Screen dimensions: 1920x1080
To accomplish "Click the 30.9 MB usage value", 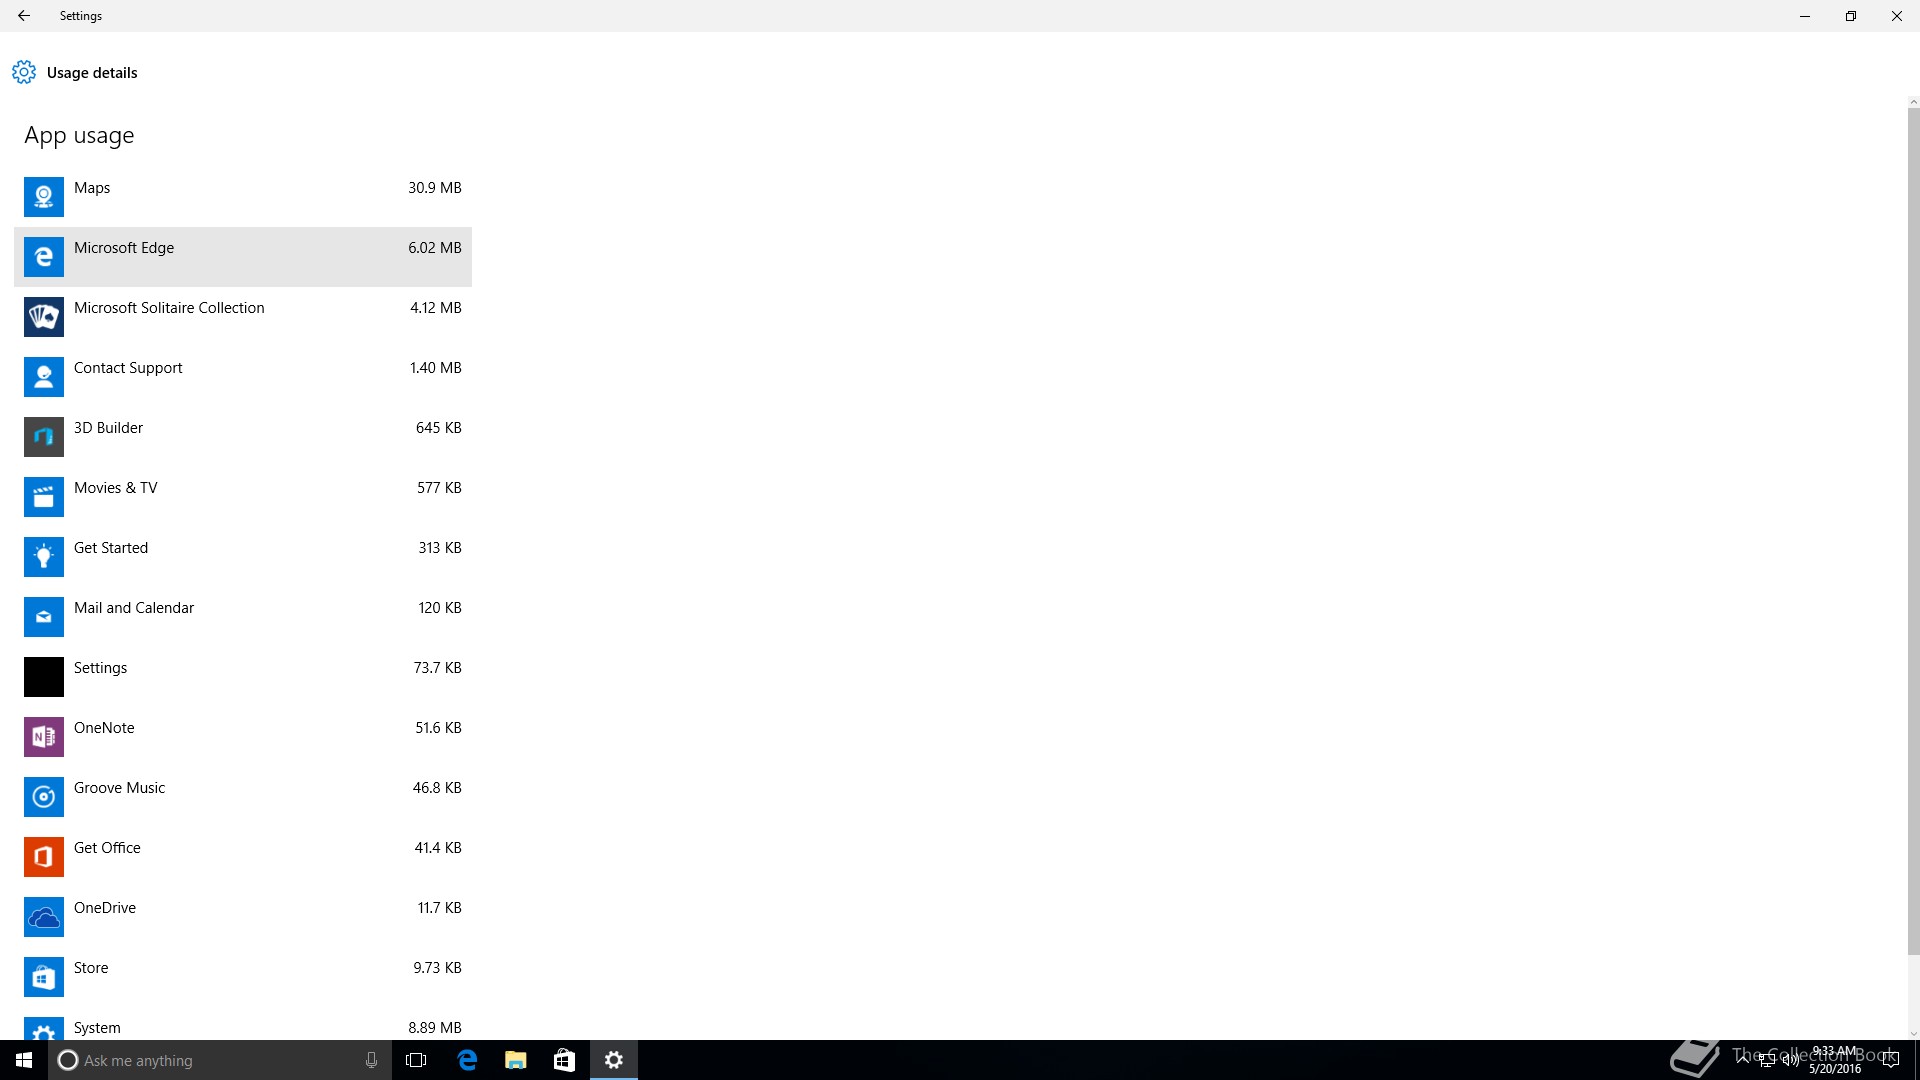I will point(435,188).
